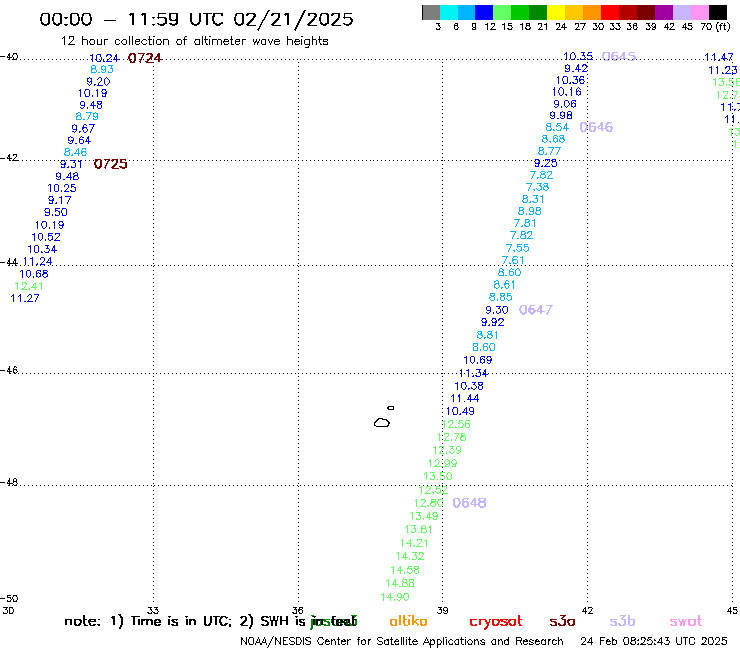Click the 11.27 wave height value
The image size is (740, 650).
(x=25, y=298)
